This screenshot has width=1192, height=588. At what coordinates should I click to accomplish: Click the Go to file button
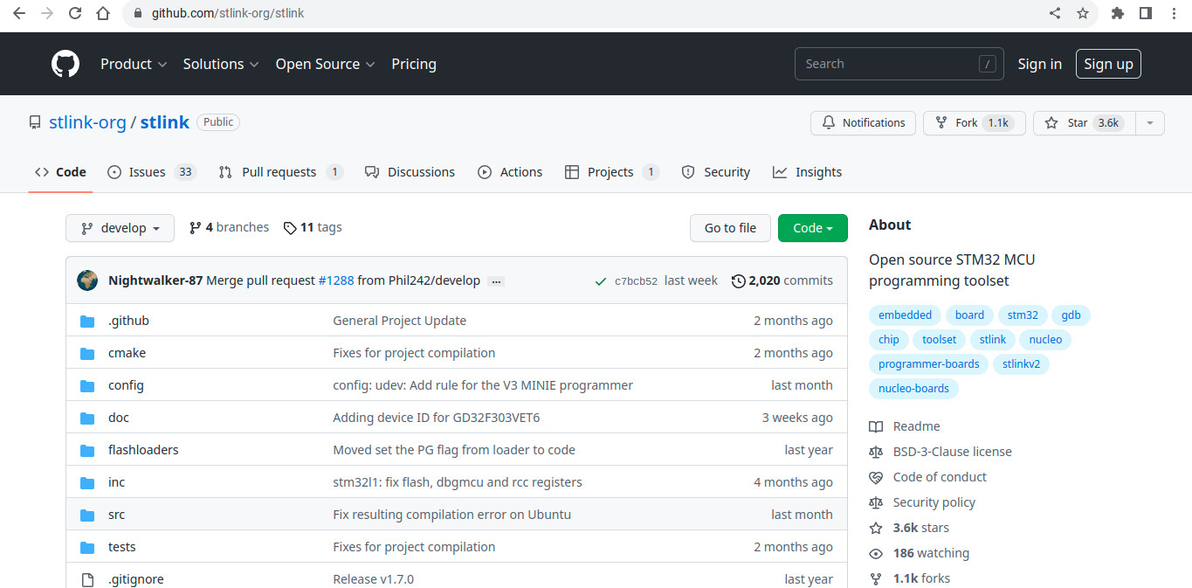pyautogui.click(x=730, y=228)
